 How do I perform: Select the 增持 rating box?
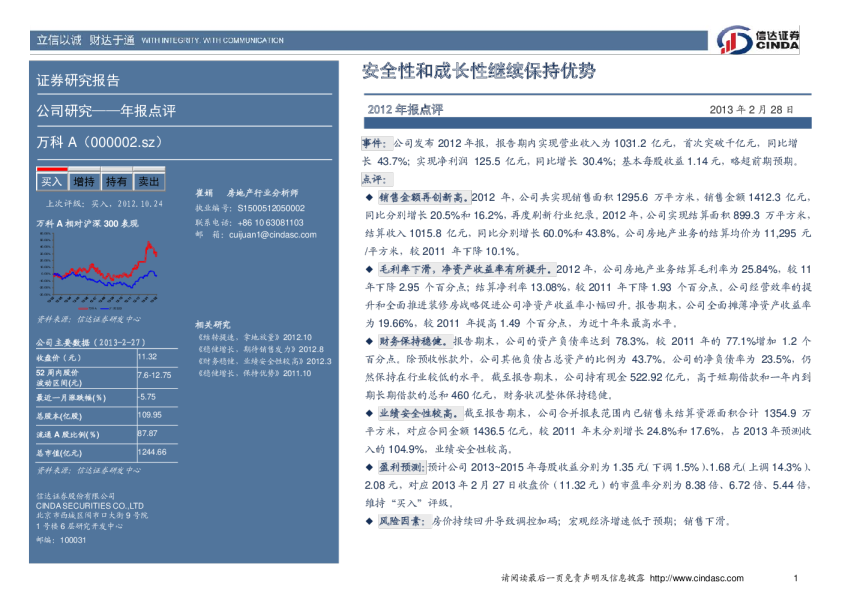tap(84, 181)
